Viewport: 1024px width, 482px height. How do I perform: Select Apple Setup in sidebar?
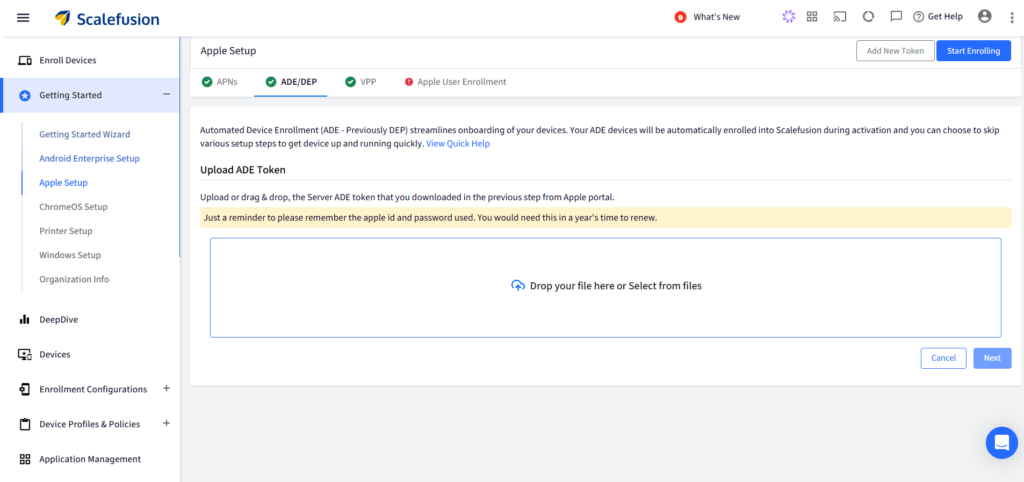(63, 183)
